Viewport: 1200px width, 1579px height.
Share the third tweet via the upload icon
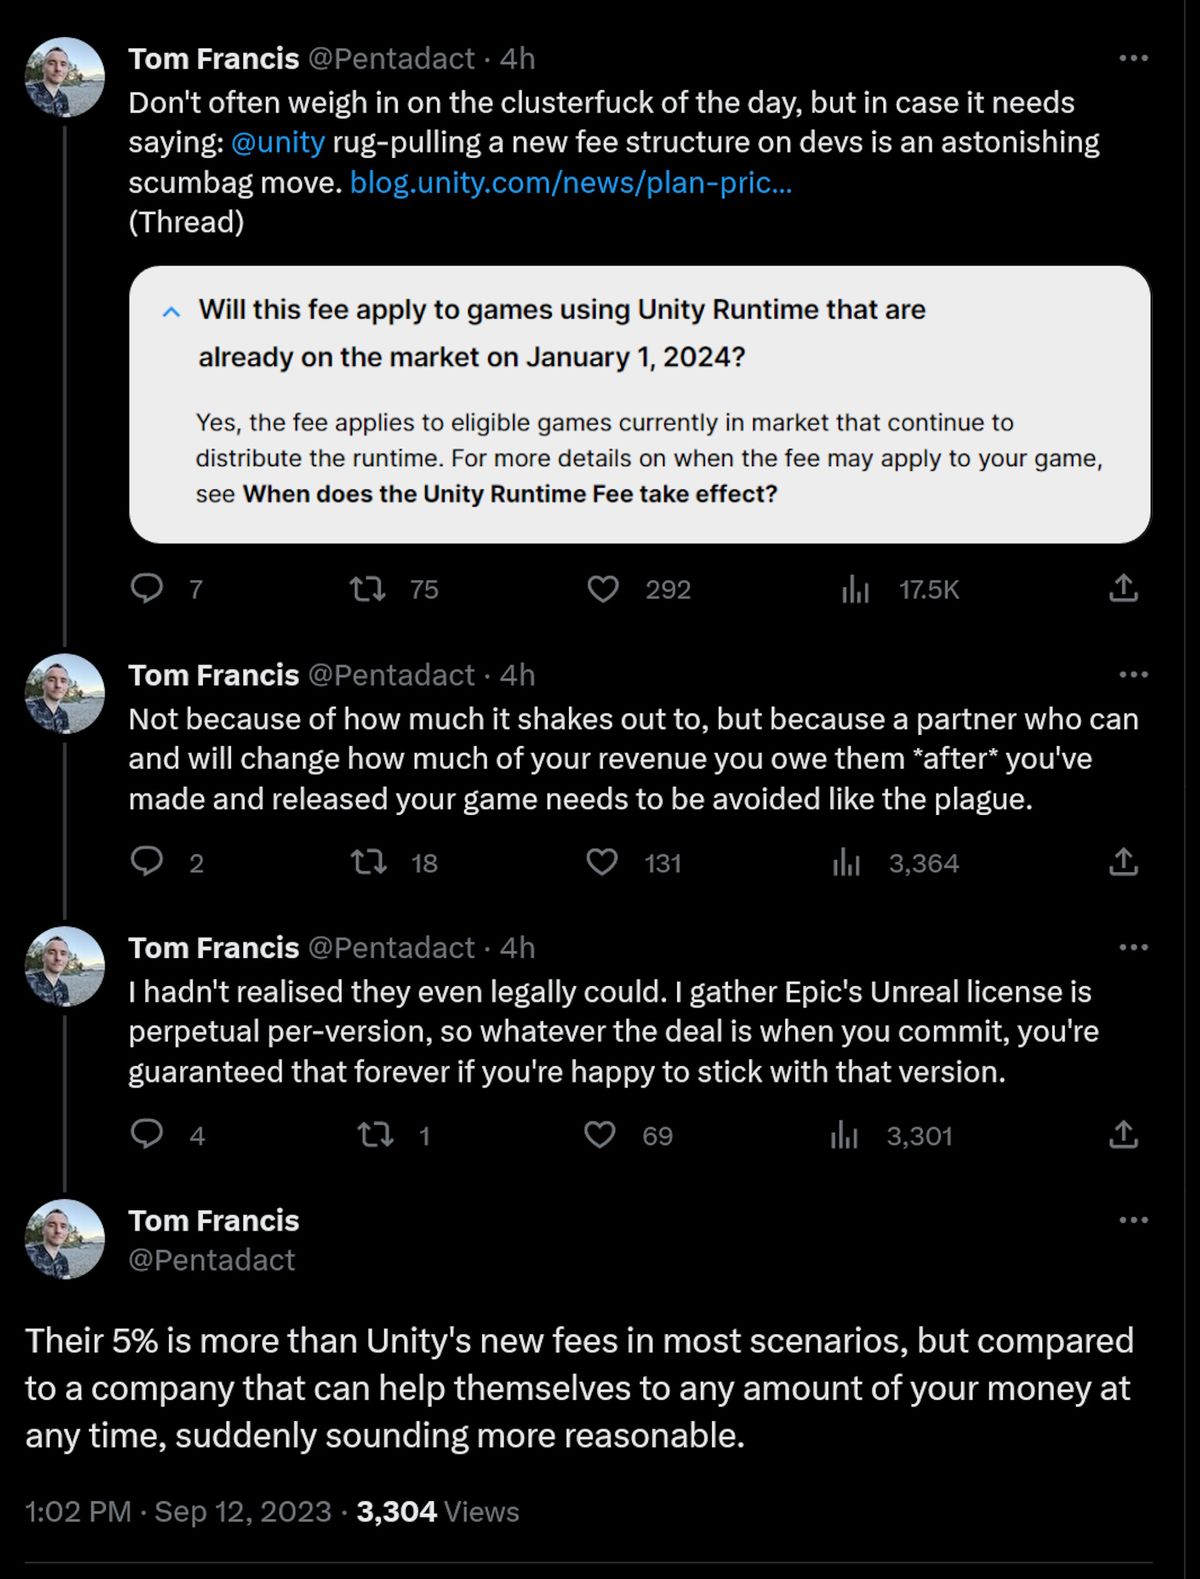1129,1135
